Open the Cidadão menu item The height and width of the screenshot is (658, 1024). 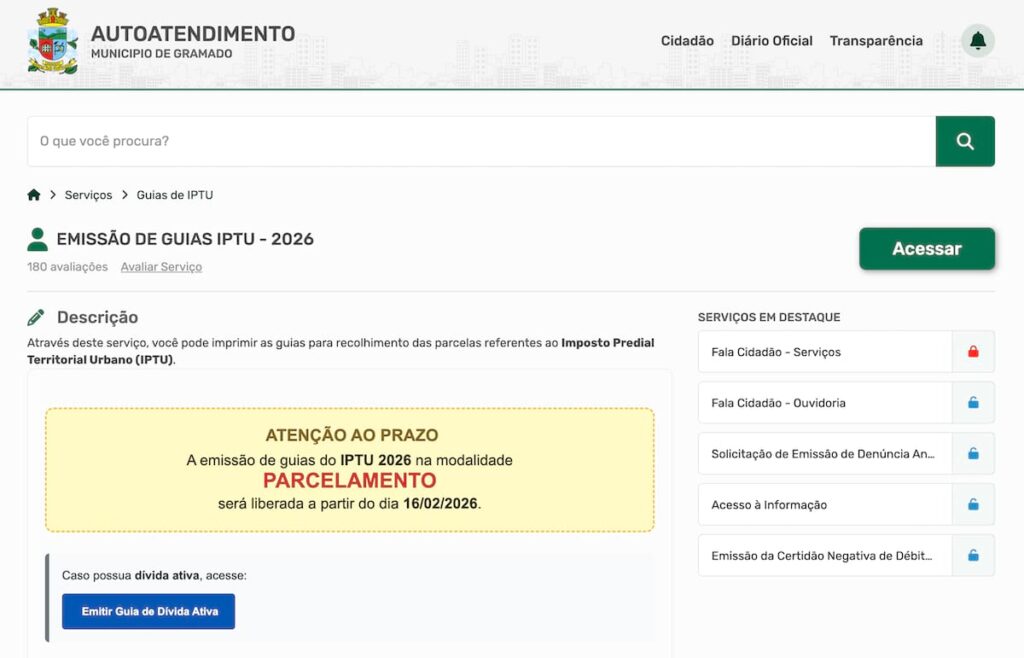click(687, 40)
